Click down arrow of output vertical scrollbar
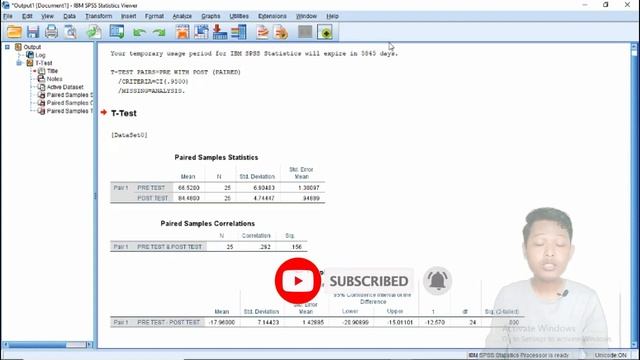Image resolution: width=640 pixels, height=360 pixels. pyautogui.click(x=634, y=345)
